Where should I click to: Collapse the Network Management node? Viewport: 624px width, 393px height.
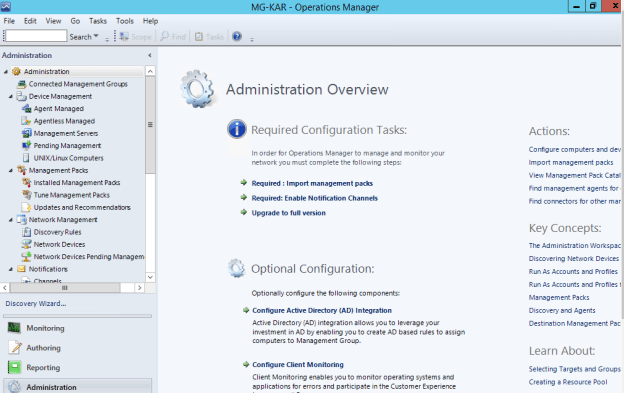(11, 220)
